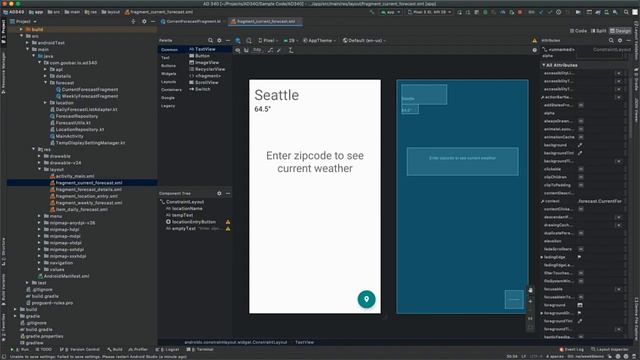The image size is (640, 360).
Task: Toggle the filterTouches attribute checkbox
Action: click(x=580, y=273)
